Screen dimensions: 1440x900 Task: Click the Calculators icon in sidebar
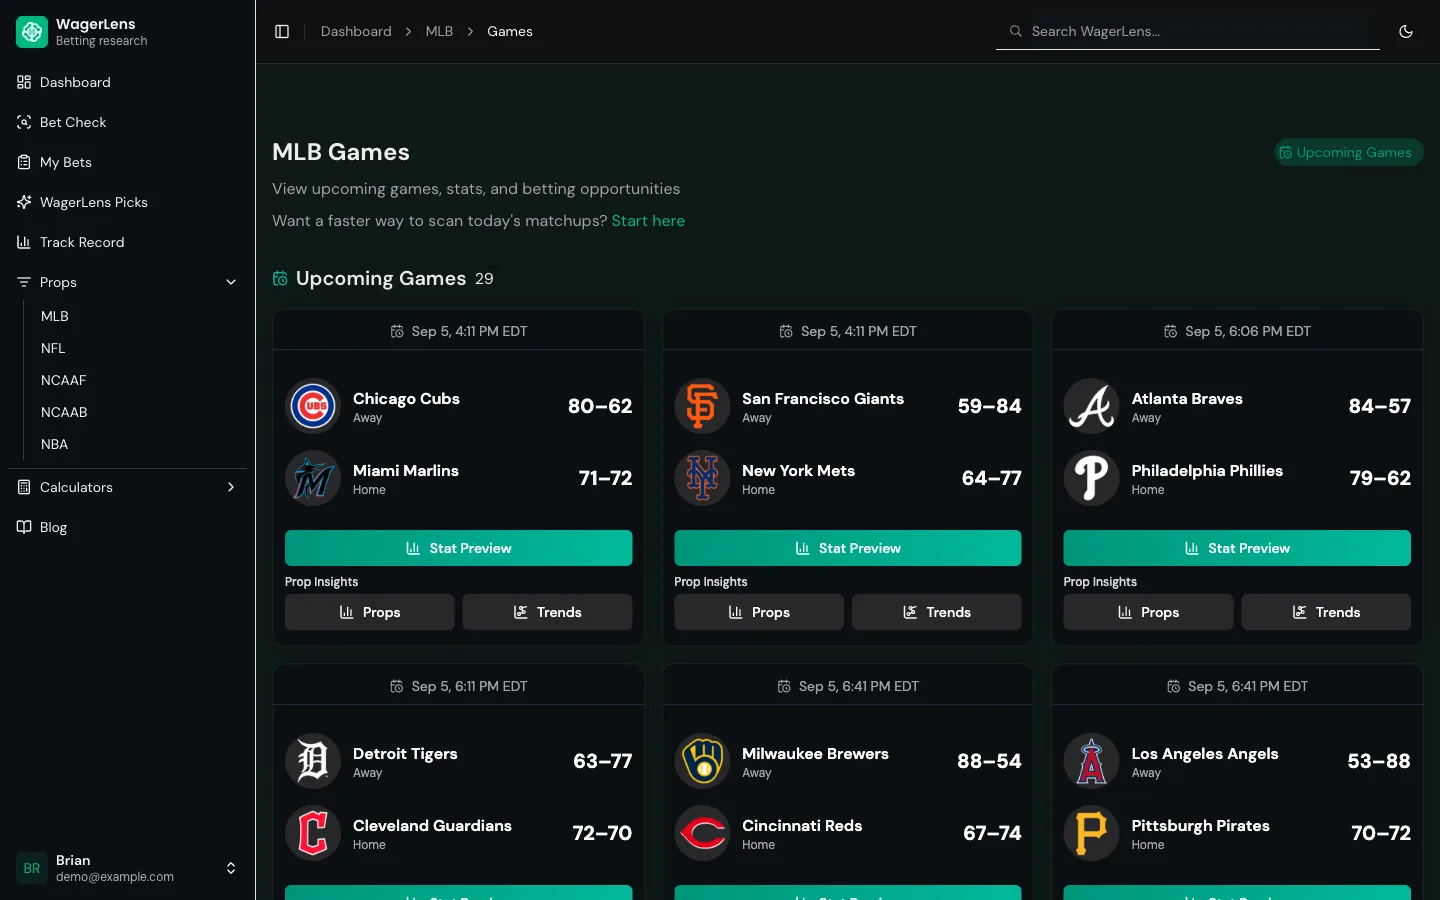coord(24,487)
